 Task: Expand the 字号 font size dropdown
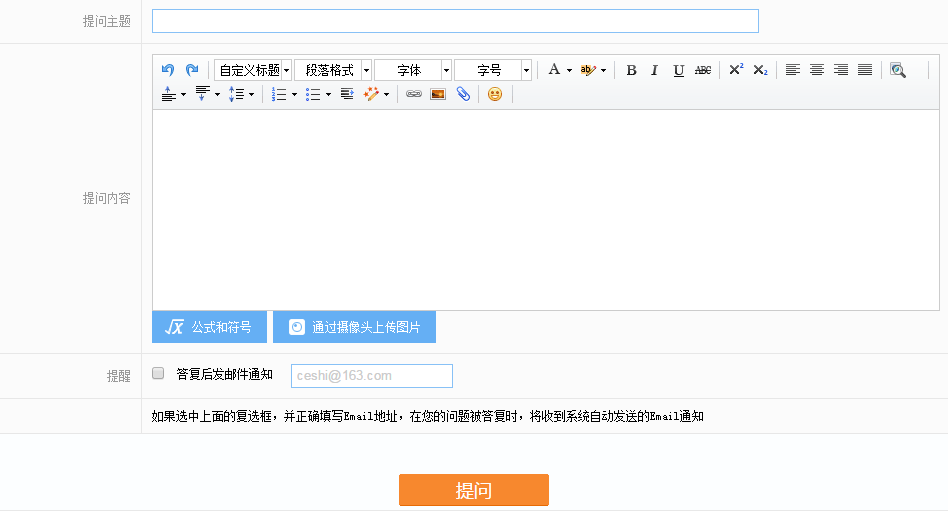coord(493,70)
